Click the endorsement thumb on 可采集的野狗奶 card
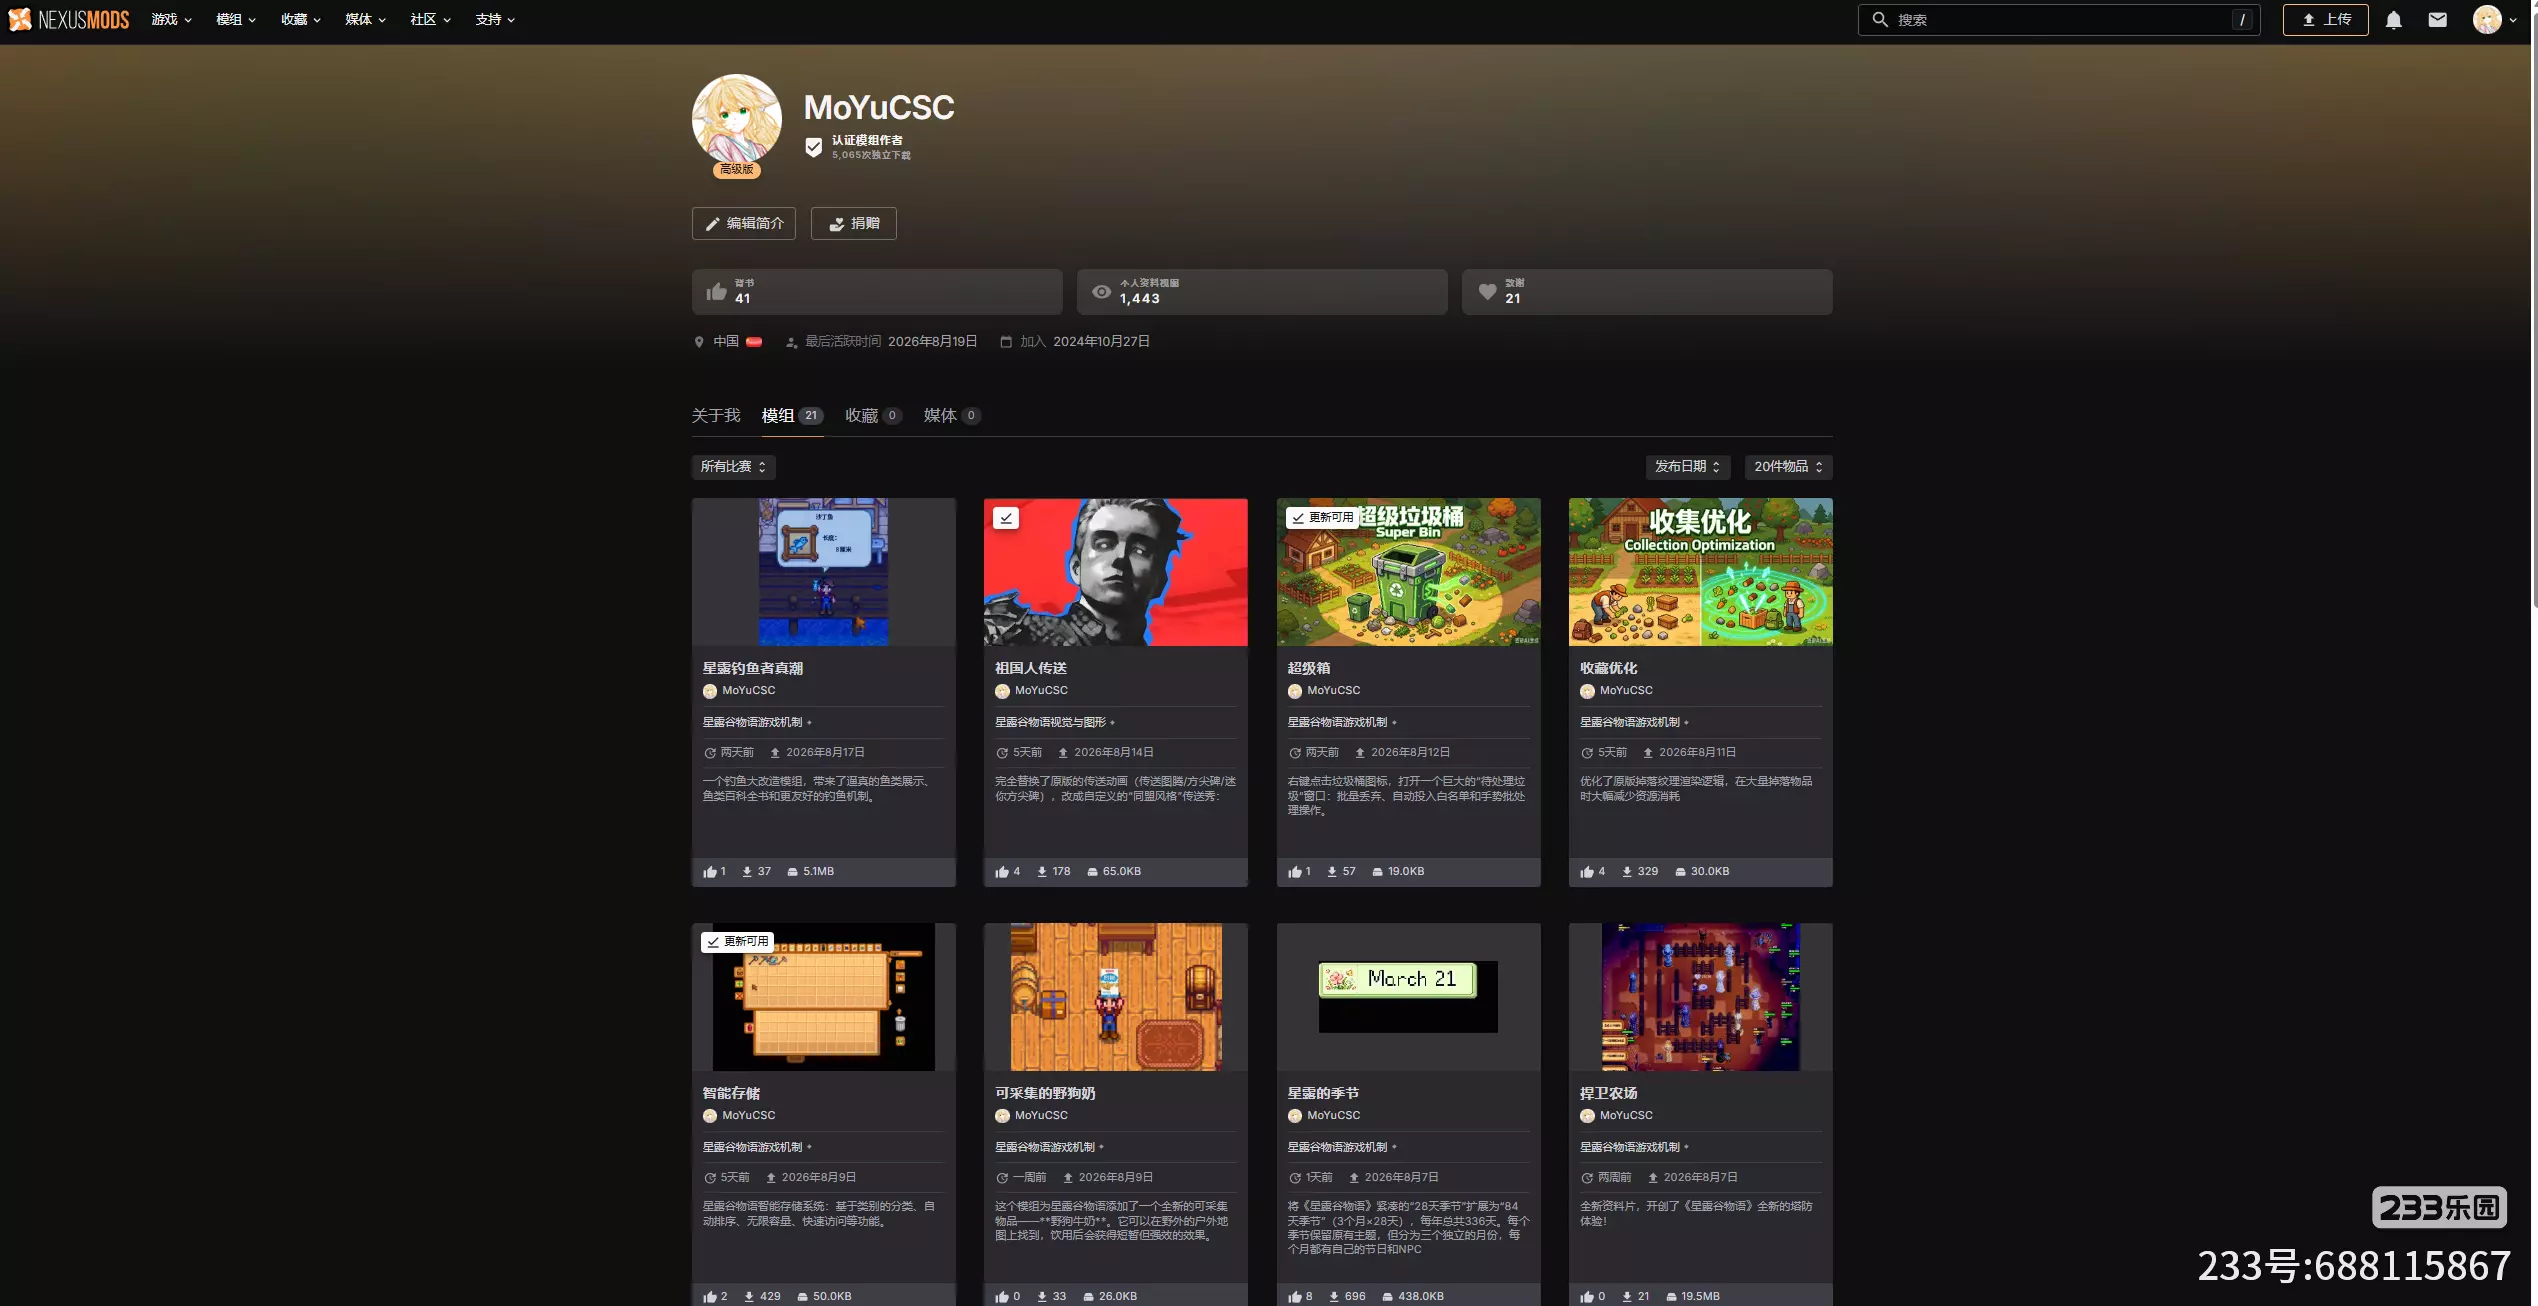The height and width of the screenshot is (1306, 2538). [1002, 1297]
